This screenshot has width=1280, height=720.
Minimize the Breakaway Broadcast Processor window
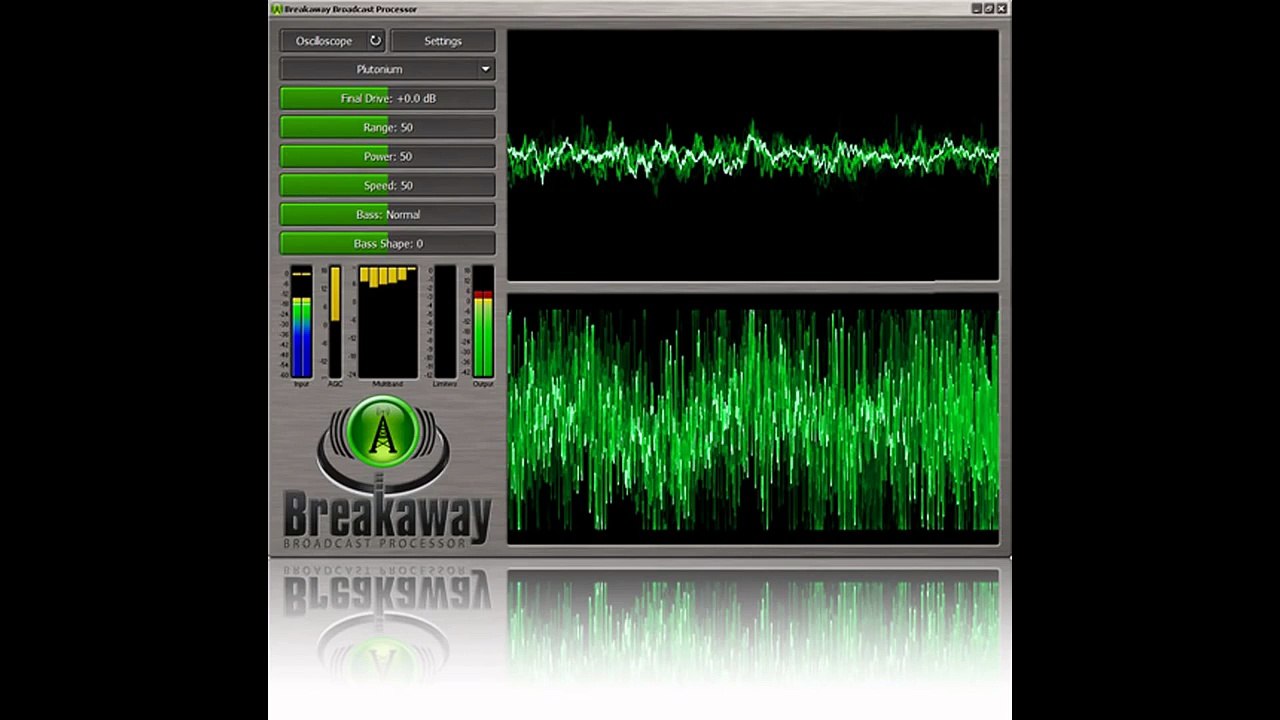977,9
